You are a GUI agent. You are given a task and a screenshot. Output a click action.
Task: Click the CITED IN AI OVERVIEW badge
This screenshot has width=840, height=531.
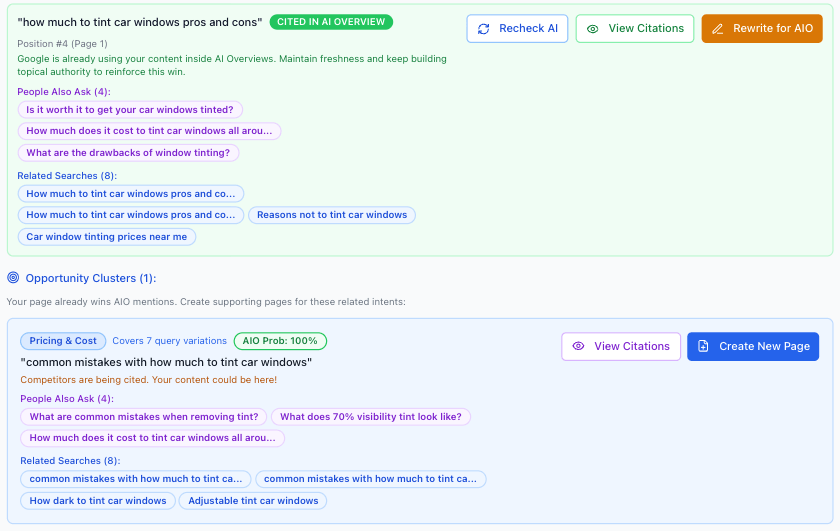click(331, 22)
